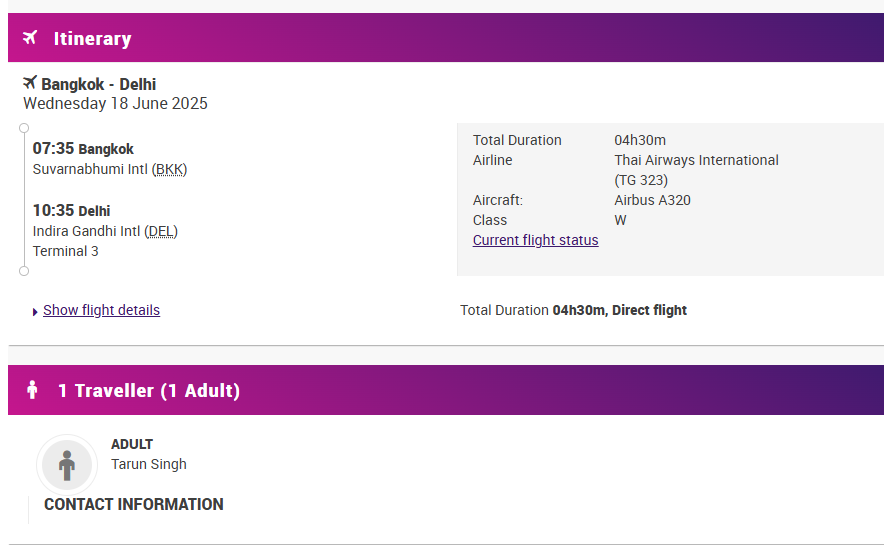Click the DEL airport code abbreviation
The image size is (884, 545).
click(161, 231)
